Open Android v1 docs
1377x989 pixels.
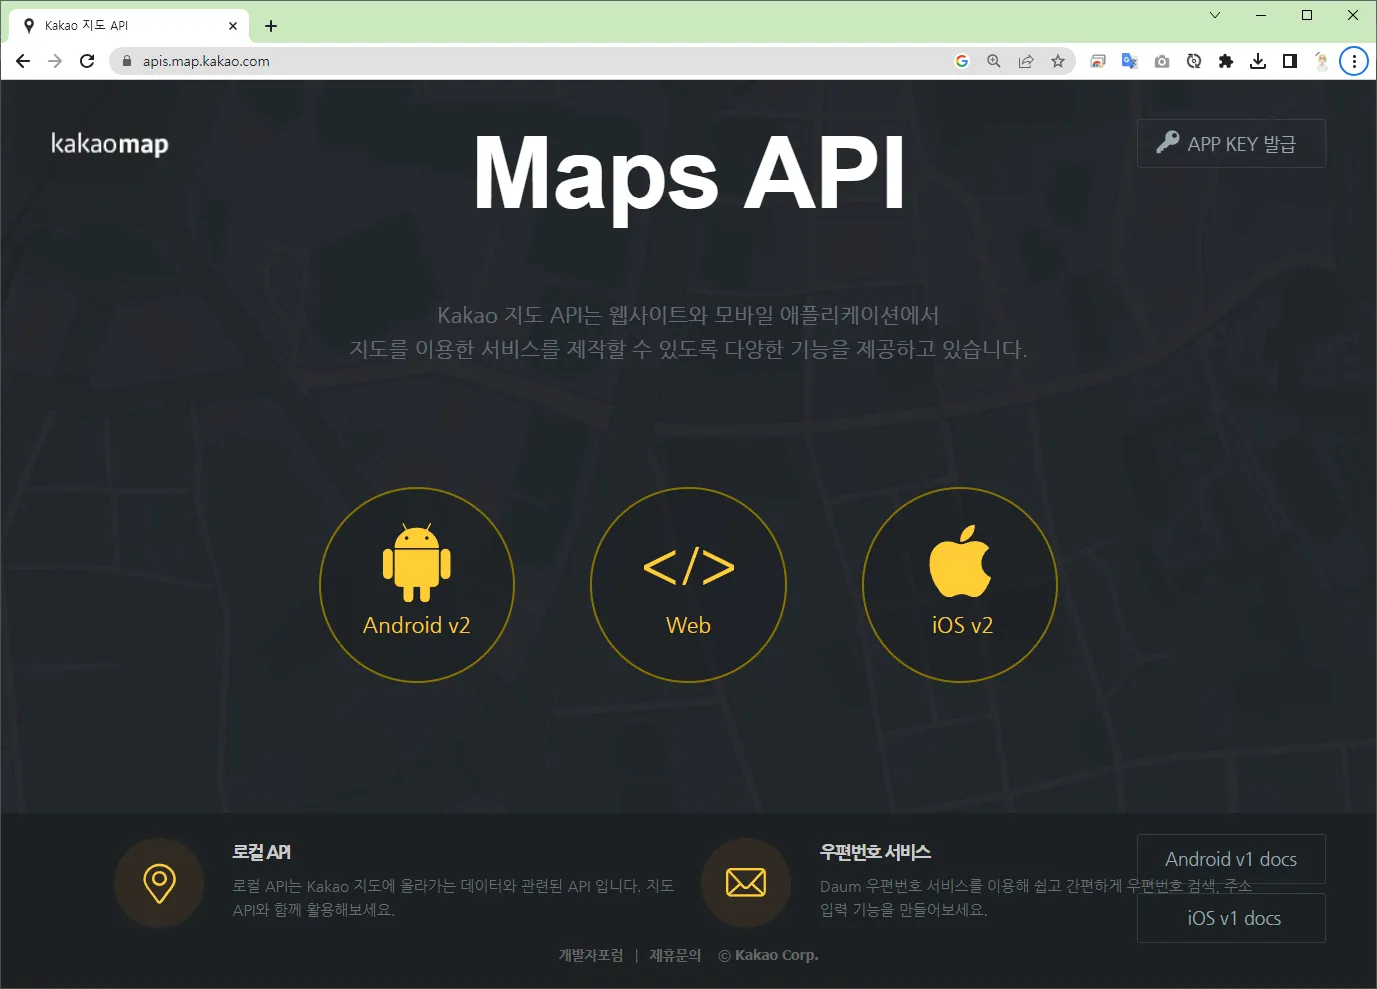[1231, 859]
